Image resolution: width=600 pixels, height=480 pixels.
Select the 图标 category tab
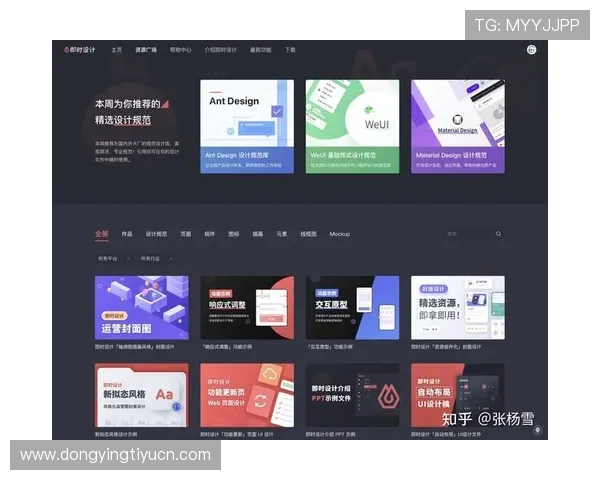click(x=234, y=234)
